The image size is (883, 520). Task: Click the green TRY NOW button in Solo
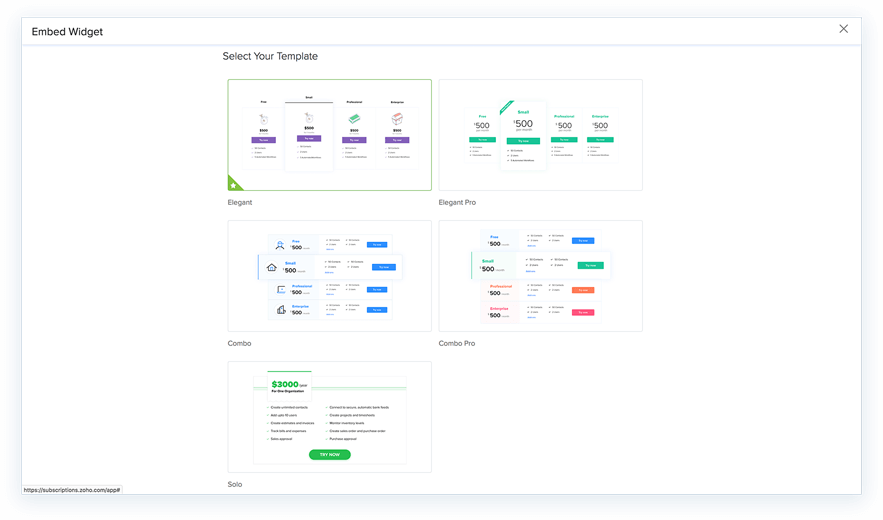329,455
